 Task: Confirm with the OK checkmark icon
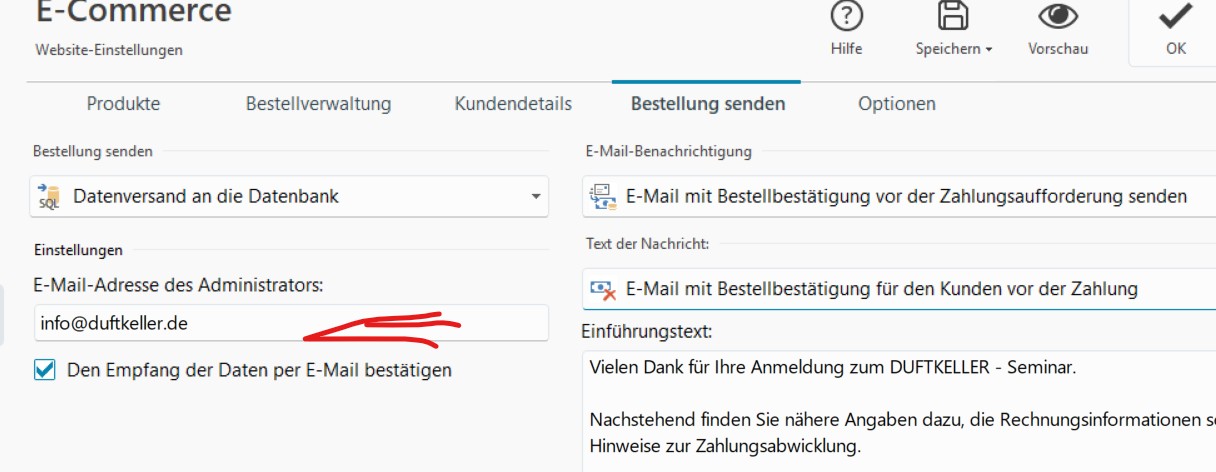(1175, 17)
